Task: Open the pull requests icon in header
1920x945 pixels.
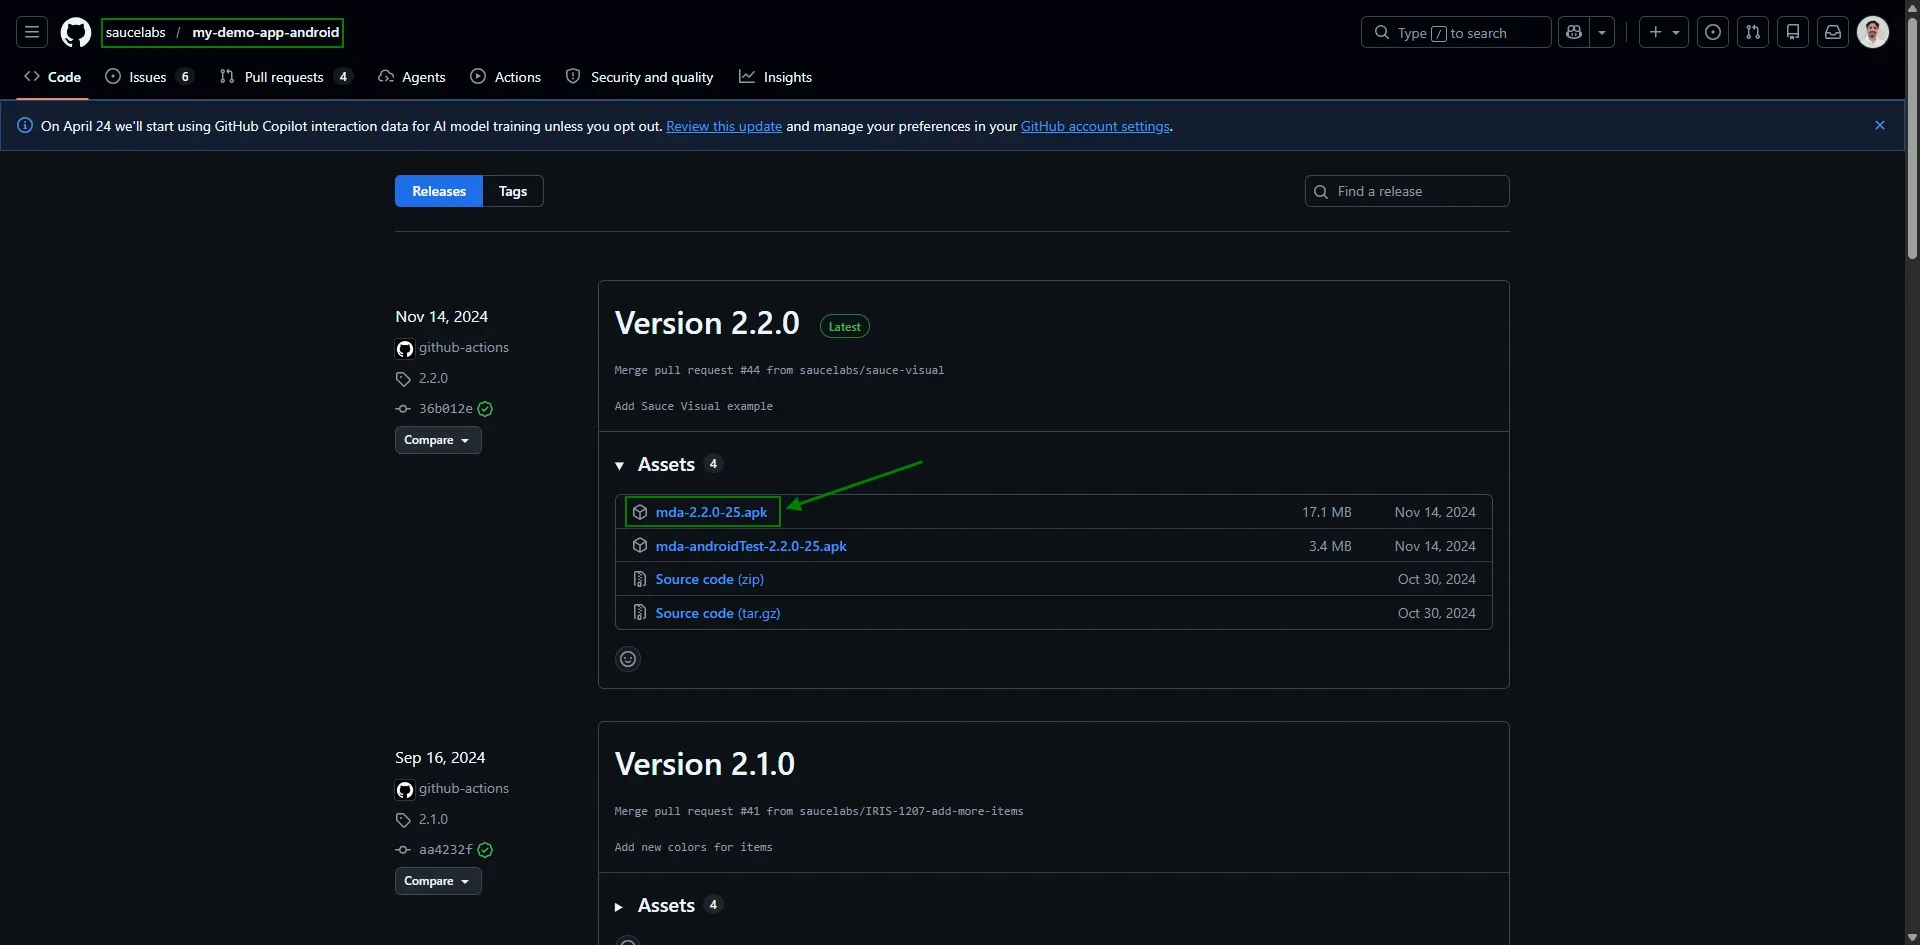Action: [1753, 32]
